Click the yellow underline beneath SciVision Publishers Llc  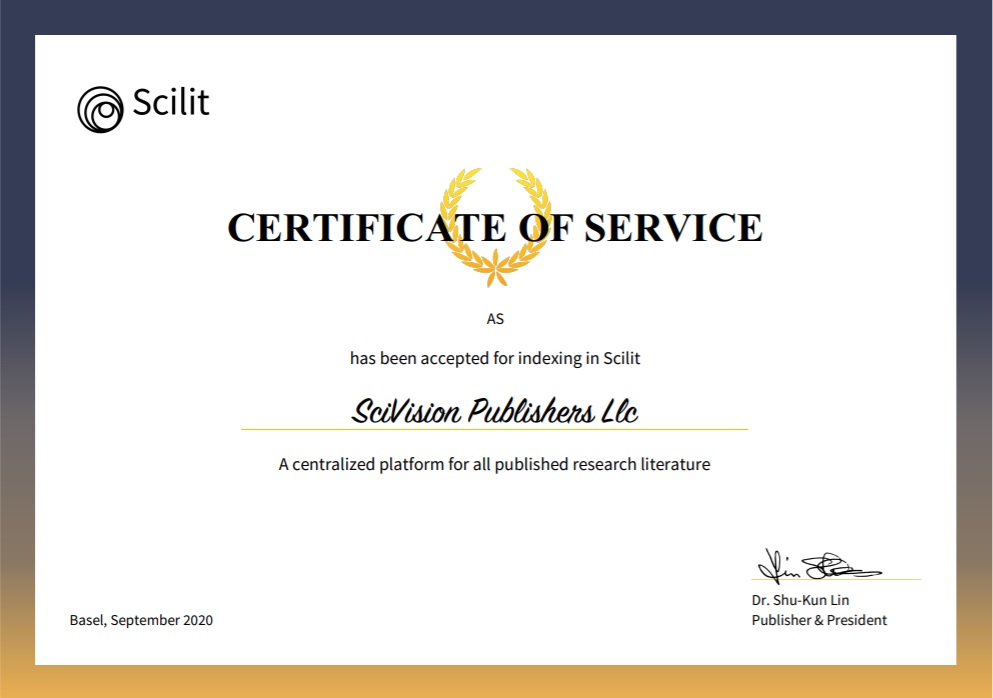pos(494,429)
